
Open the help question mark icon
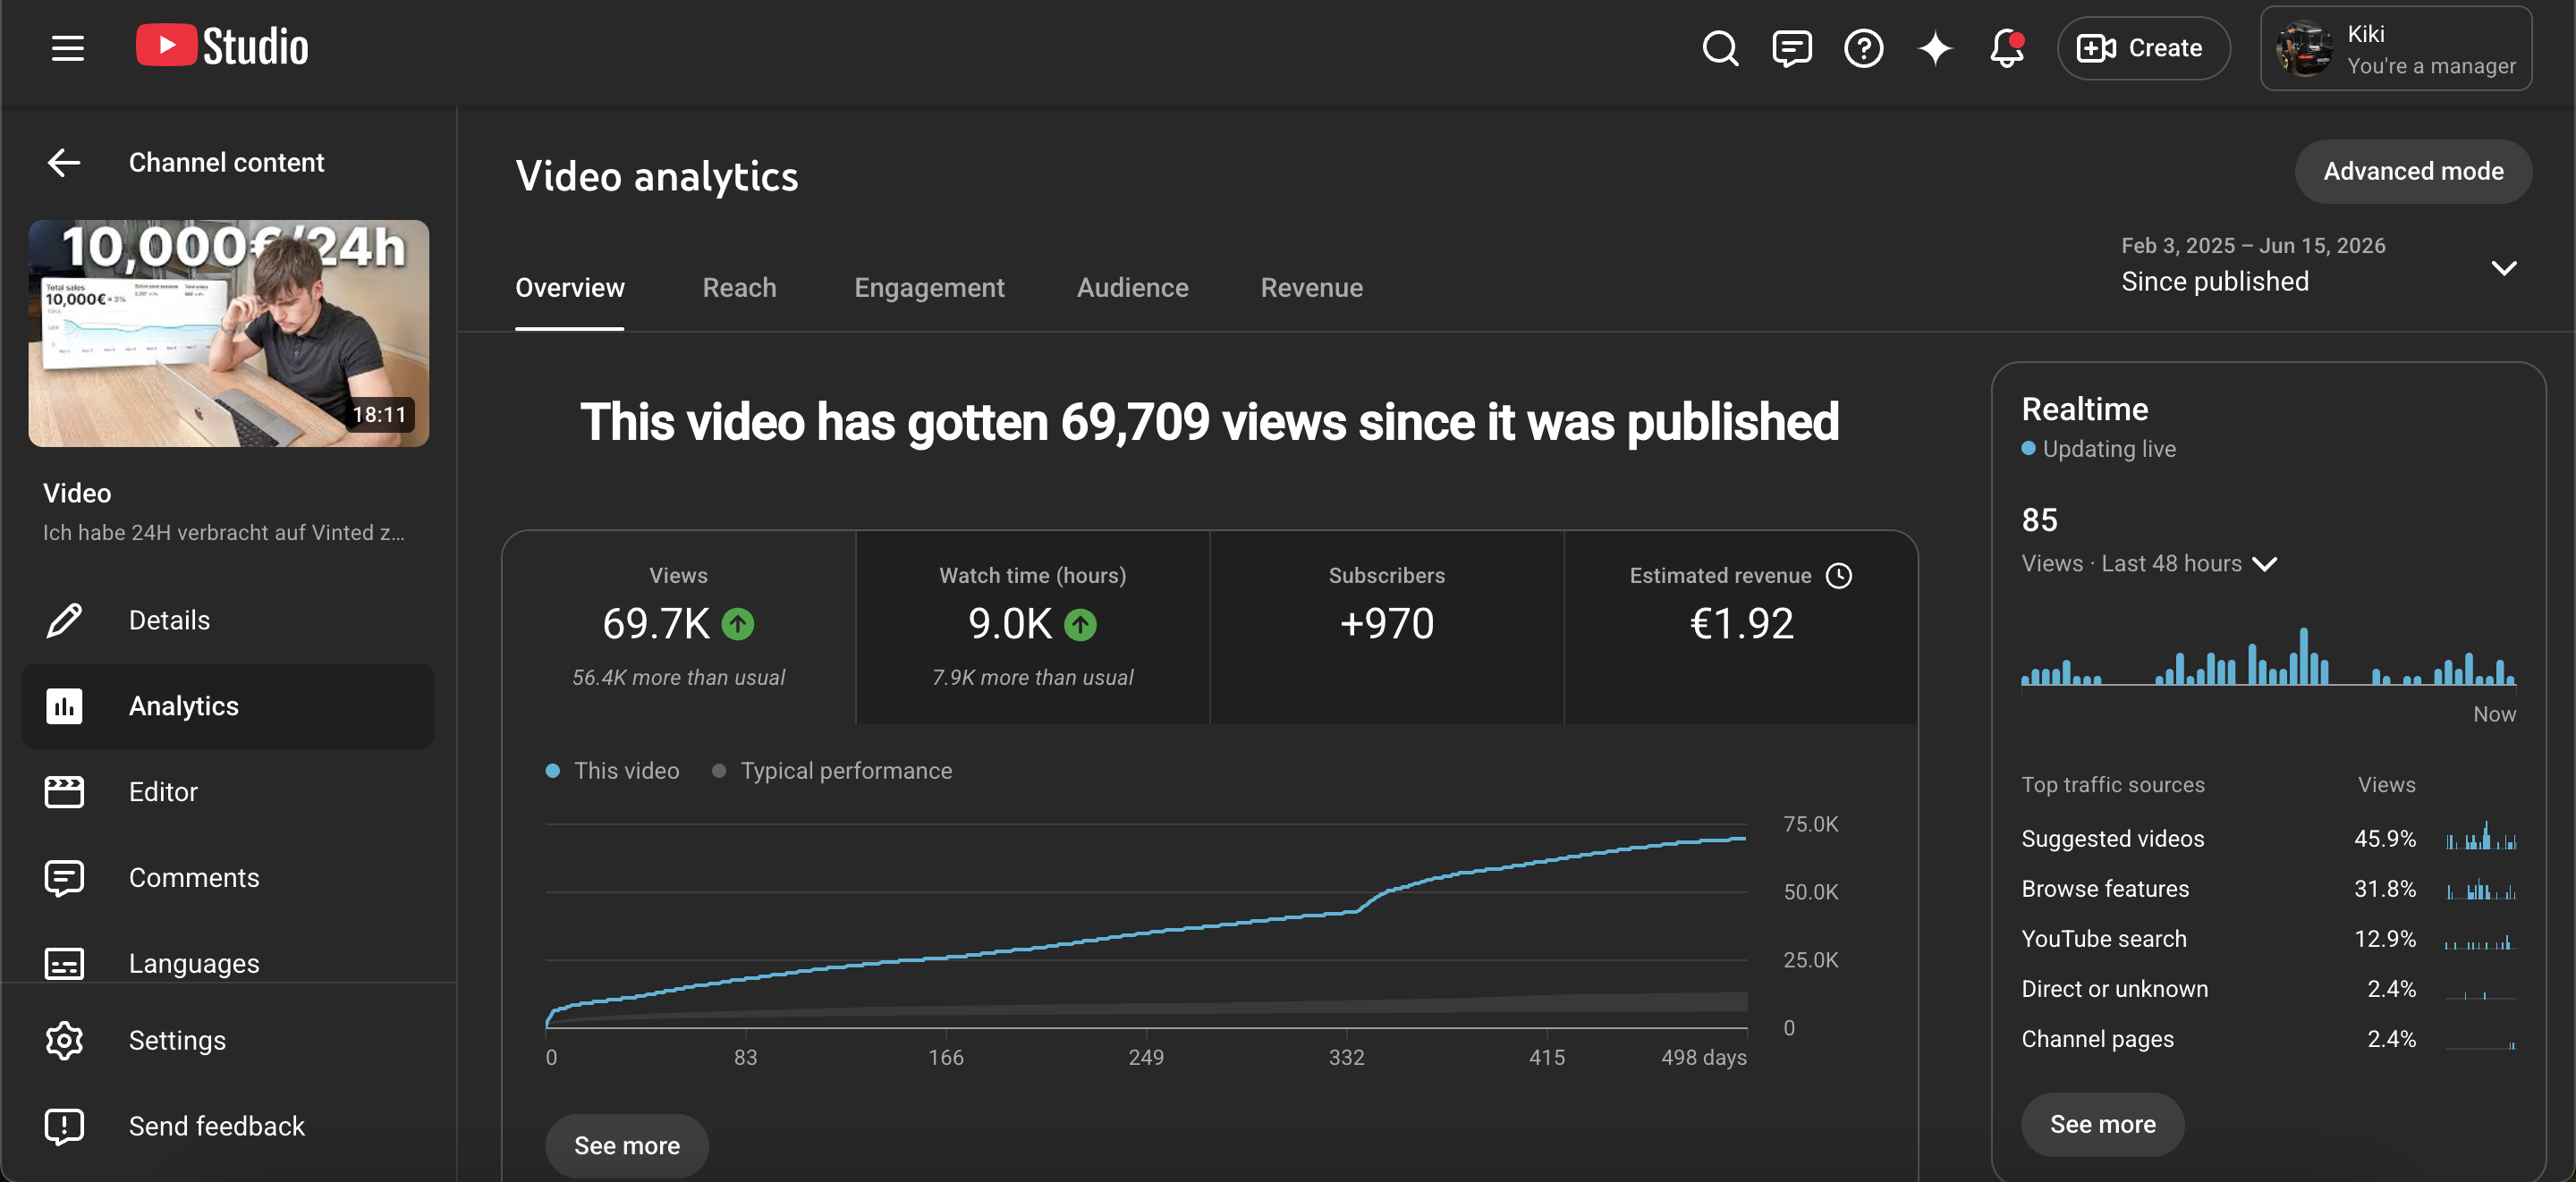(x=1863, y=48)
